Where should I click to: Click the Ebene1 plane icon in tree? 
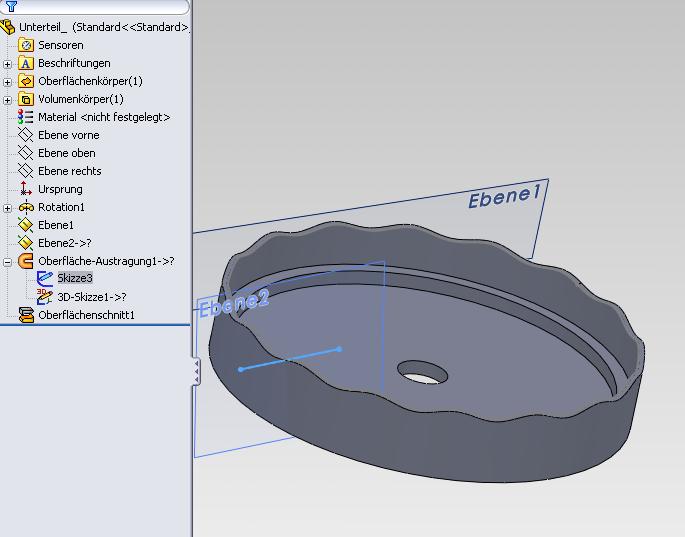26,225
